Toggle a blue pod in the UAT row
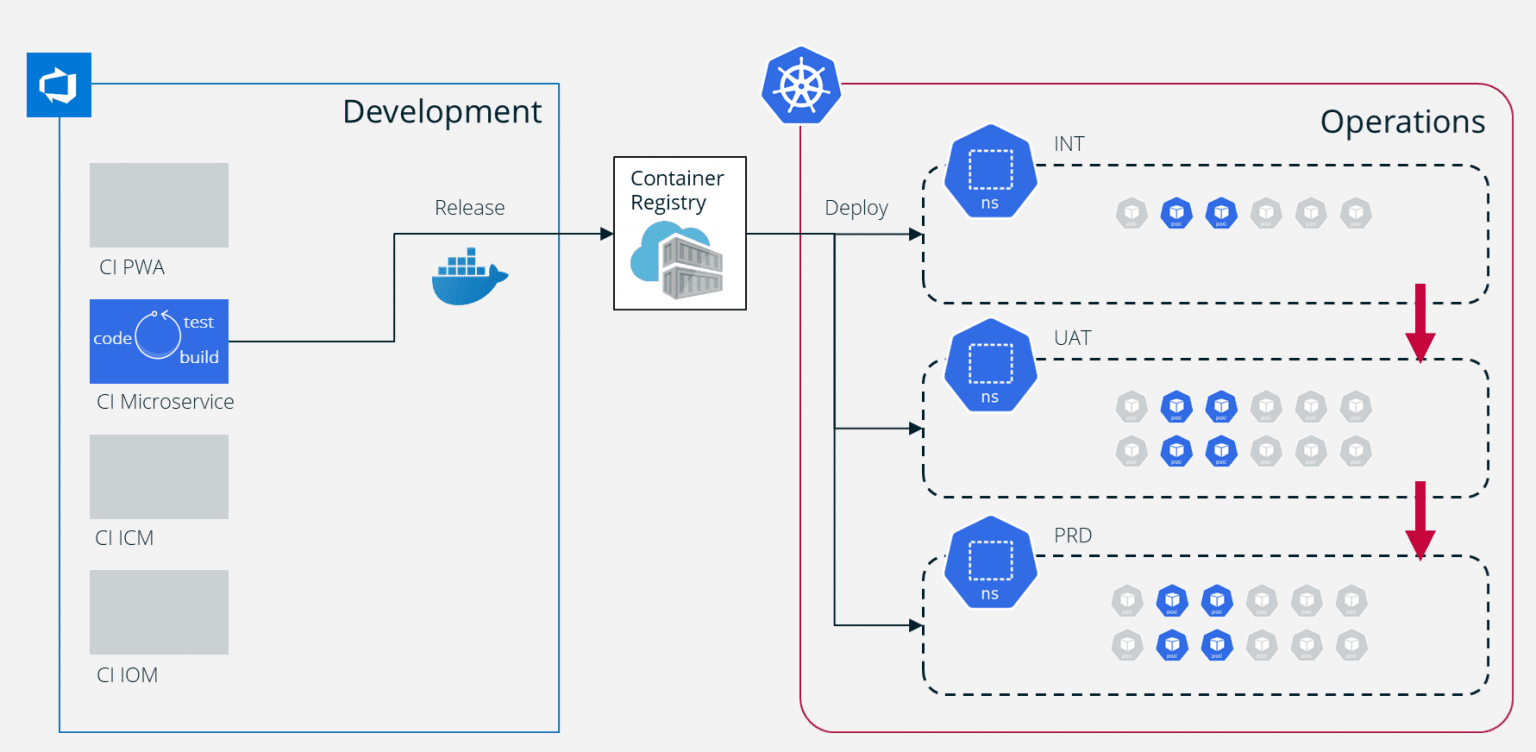 coord(1176,407)
